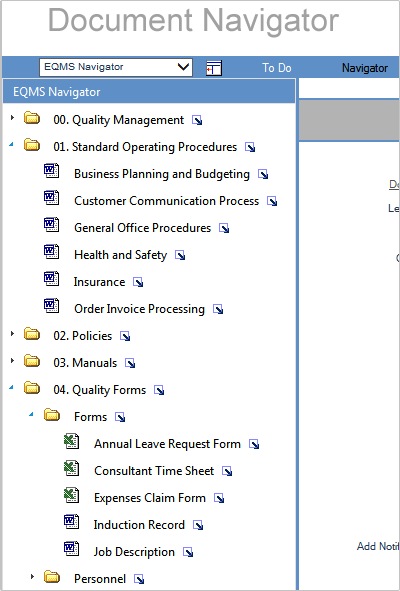Expand the Personnel folder
The image size is (400, 591).
click(32, 576)
